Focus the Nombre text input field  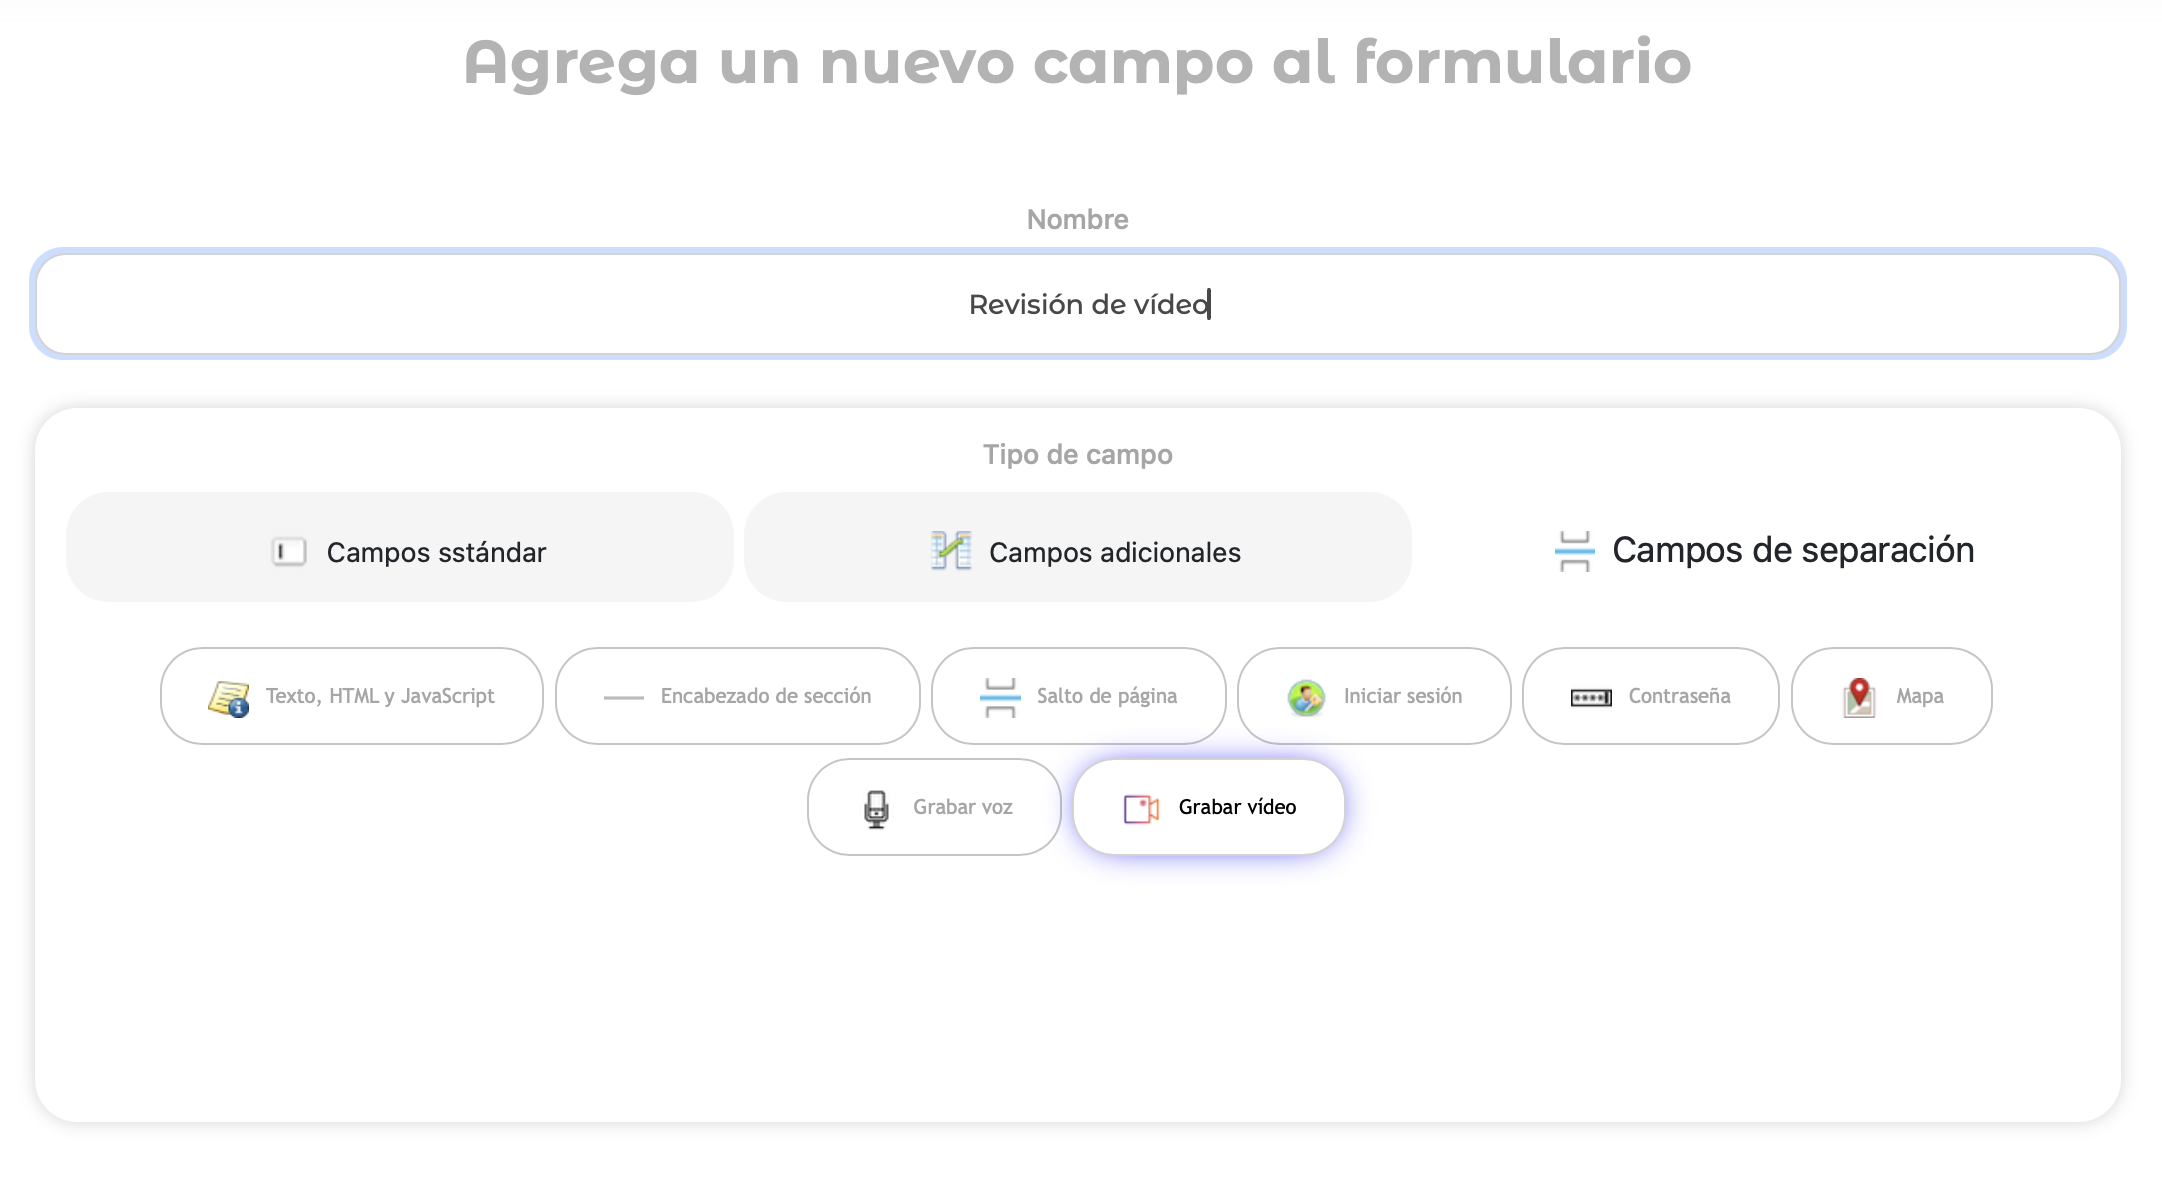coord(1078,304)
